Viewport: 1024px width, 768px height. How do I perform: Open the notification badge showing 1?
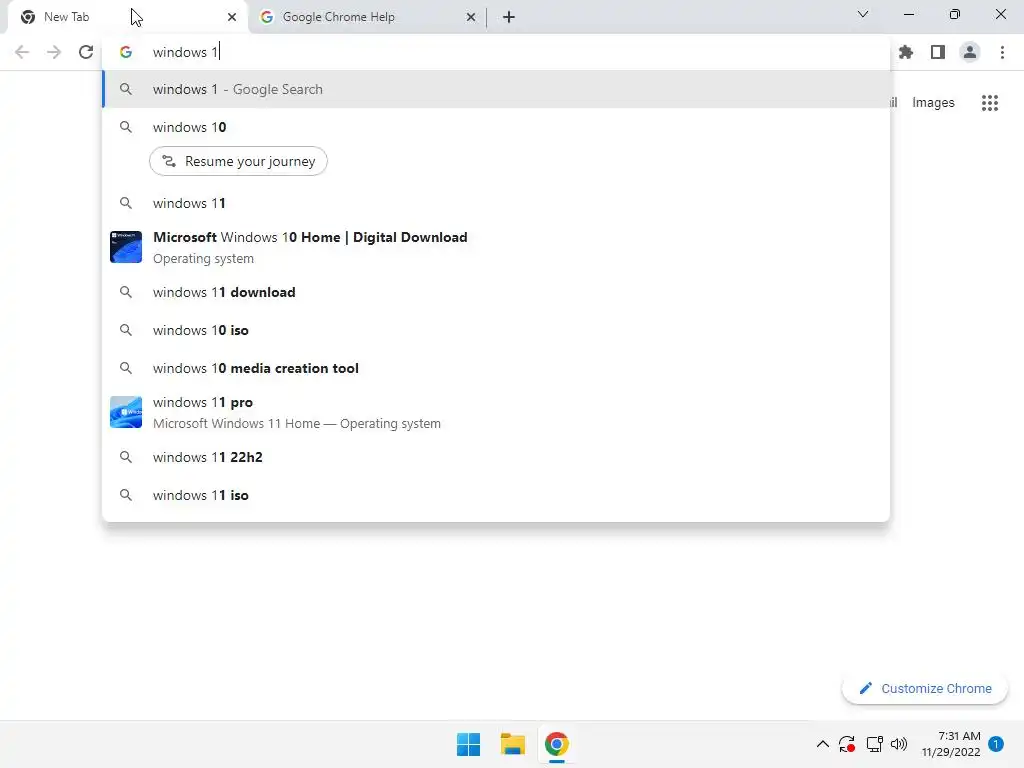996,744
